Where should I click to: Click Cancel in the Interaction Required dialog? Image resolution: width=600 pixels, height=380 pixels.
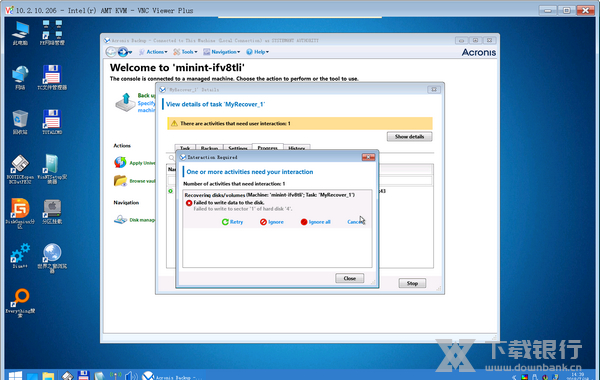[x=355, y=222]
